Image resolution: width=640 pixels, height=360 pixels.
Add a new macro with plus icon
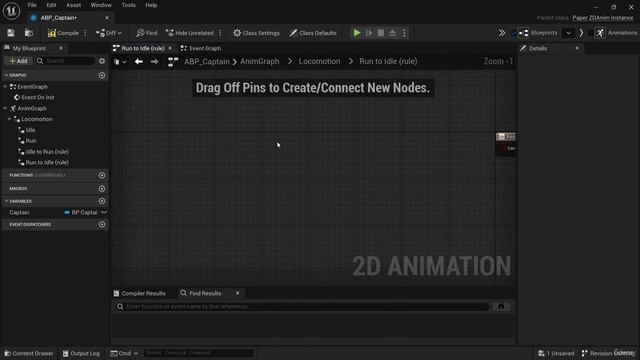point(102,189)
